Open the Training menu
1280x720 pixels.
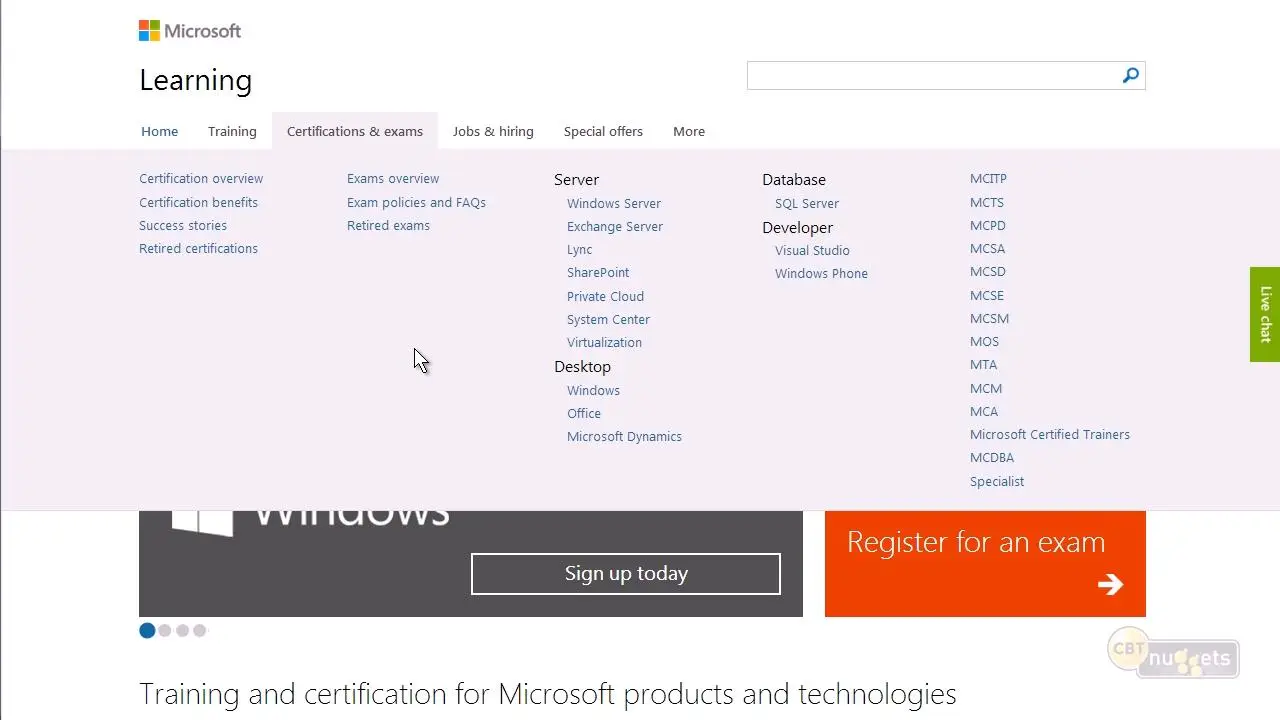coord(232,131)
